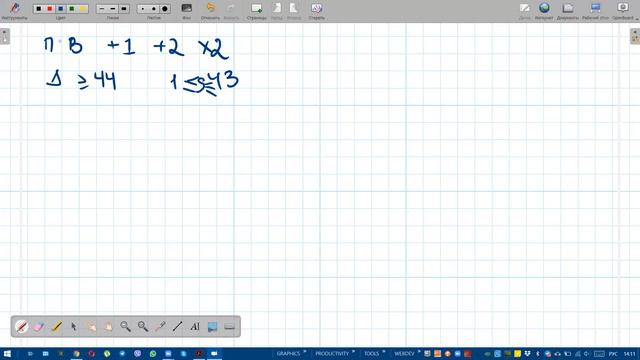Viewport: 640px width, 360px height.
Task: Select the large eraser size
Action: pyautogui.click(x=165, y=9)
